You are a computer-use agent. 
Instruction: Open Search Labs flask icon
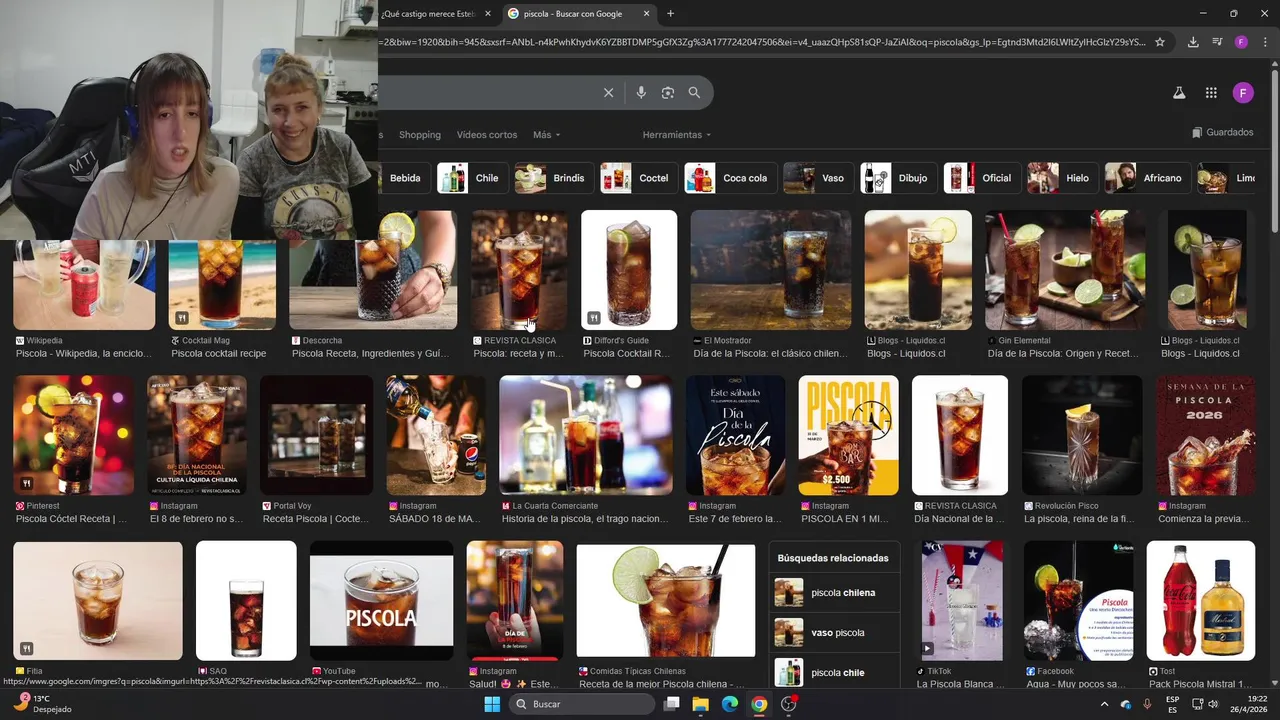point(1179,93)
